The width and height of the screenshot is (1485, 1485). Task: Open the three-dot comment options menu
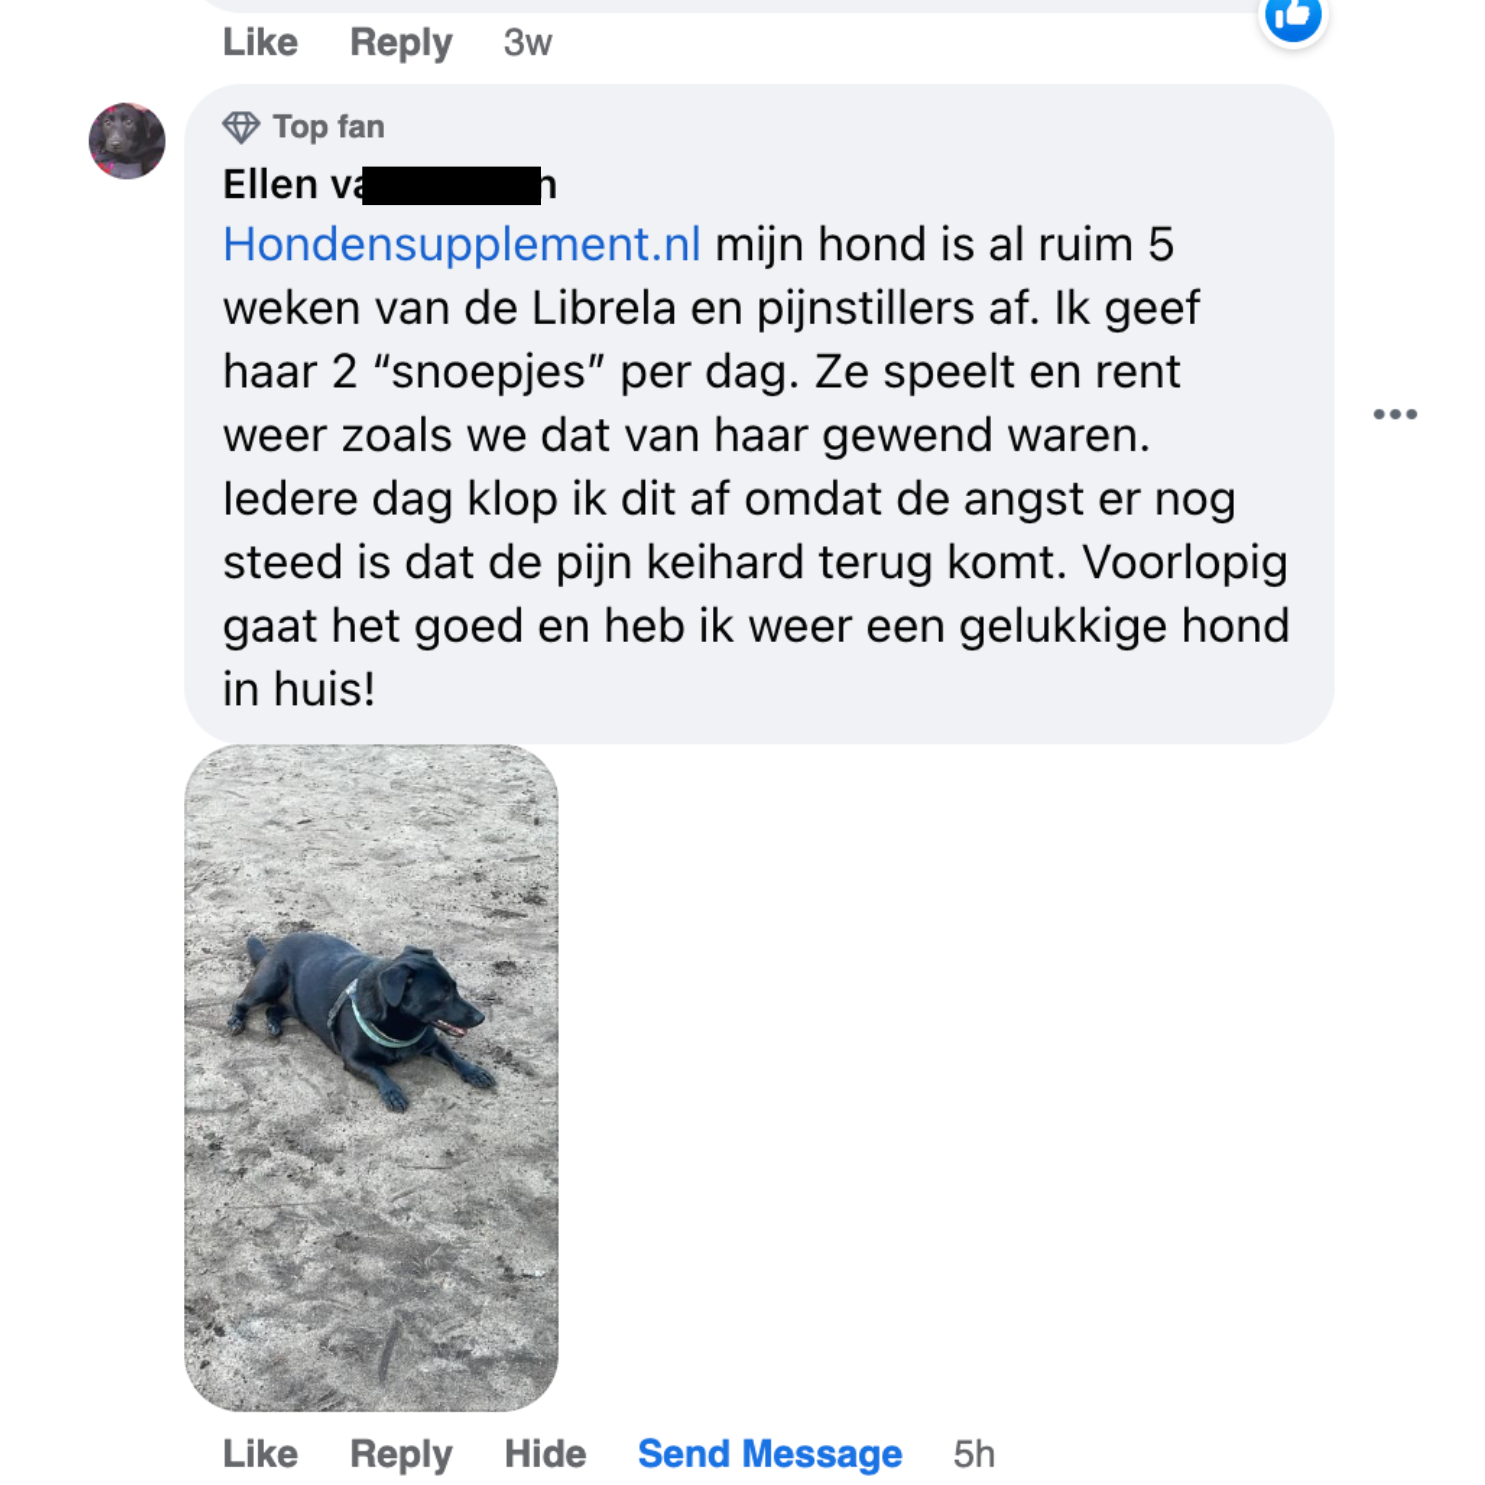1394,414
